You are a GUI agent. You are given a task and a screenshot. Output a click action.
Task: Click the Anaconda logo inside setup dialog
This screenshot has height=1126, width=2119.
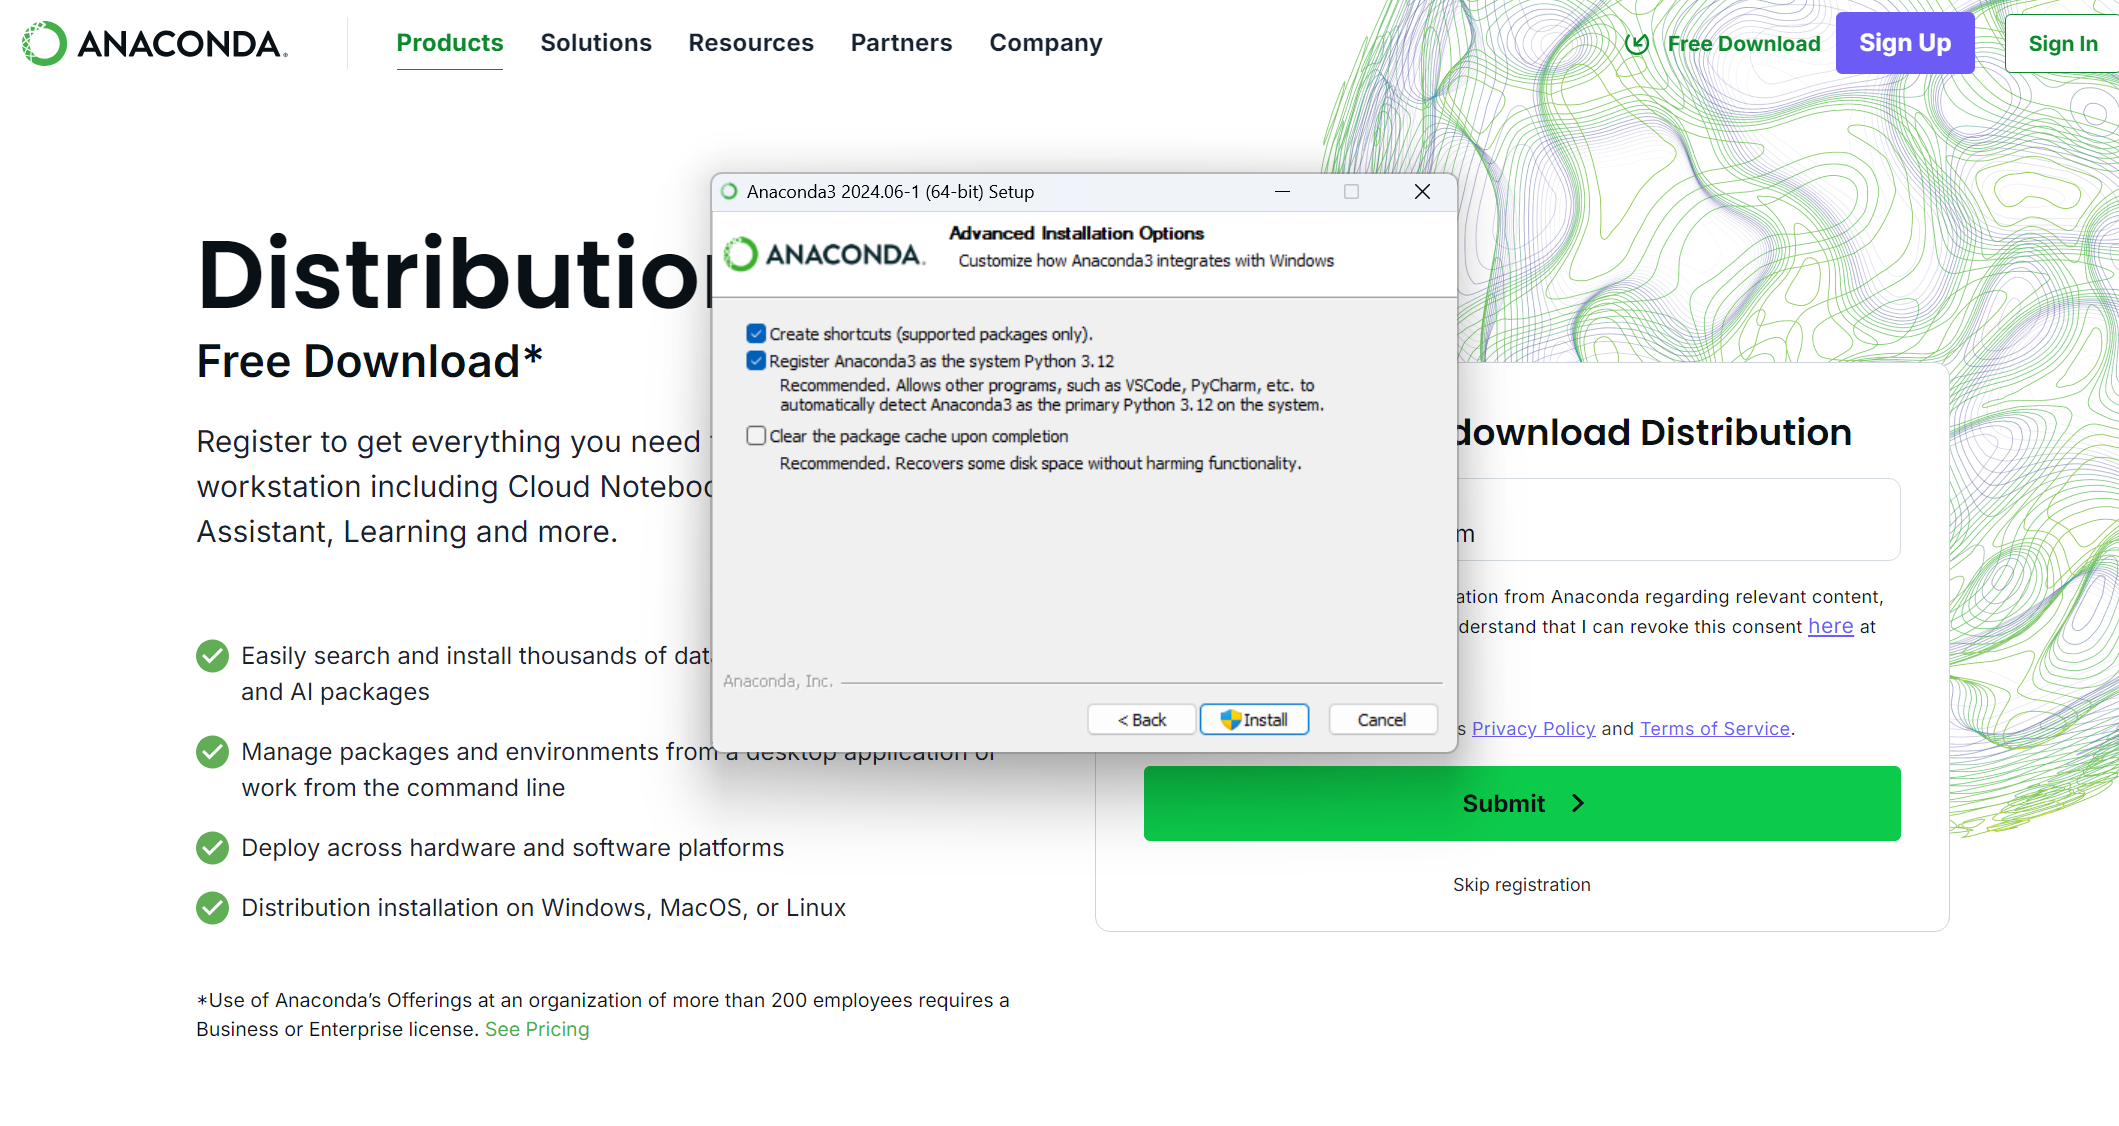pyautogui.click(x=824, y=254)
